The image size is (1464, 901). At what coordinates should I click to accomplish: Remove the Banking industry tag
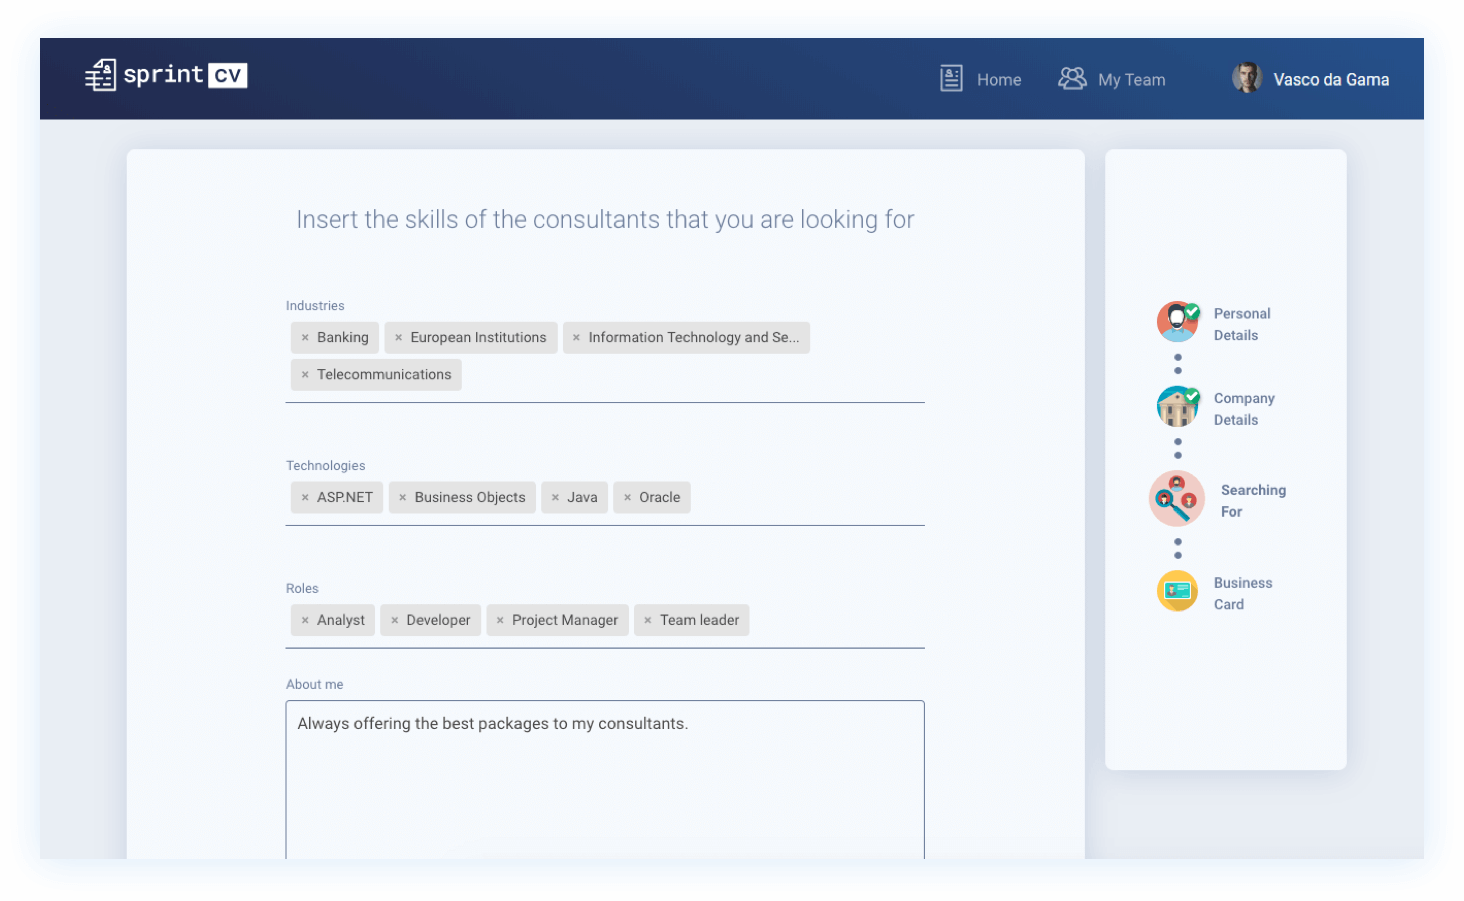point(306,337)
